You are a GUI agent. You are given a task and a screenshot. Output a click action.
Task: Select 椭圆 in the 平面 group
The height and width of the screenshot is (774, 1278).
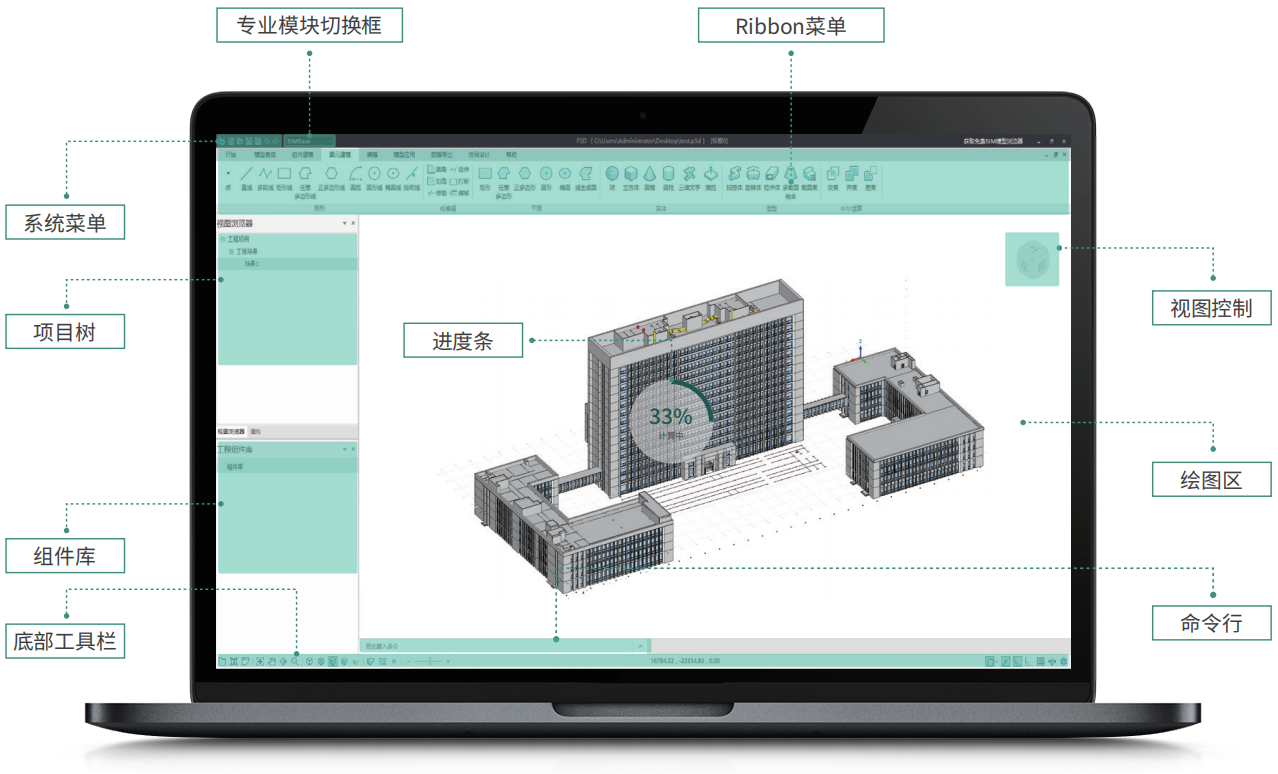(565, 178)
